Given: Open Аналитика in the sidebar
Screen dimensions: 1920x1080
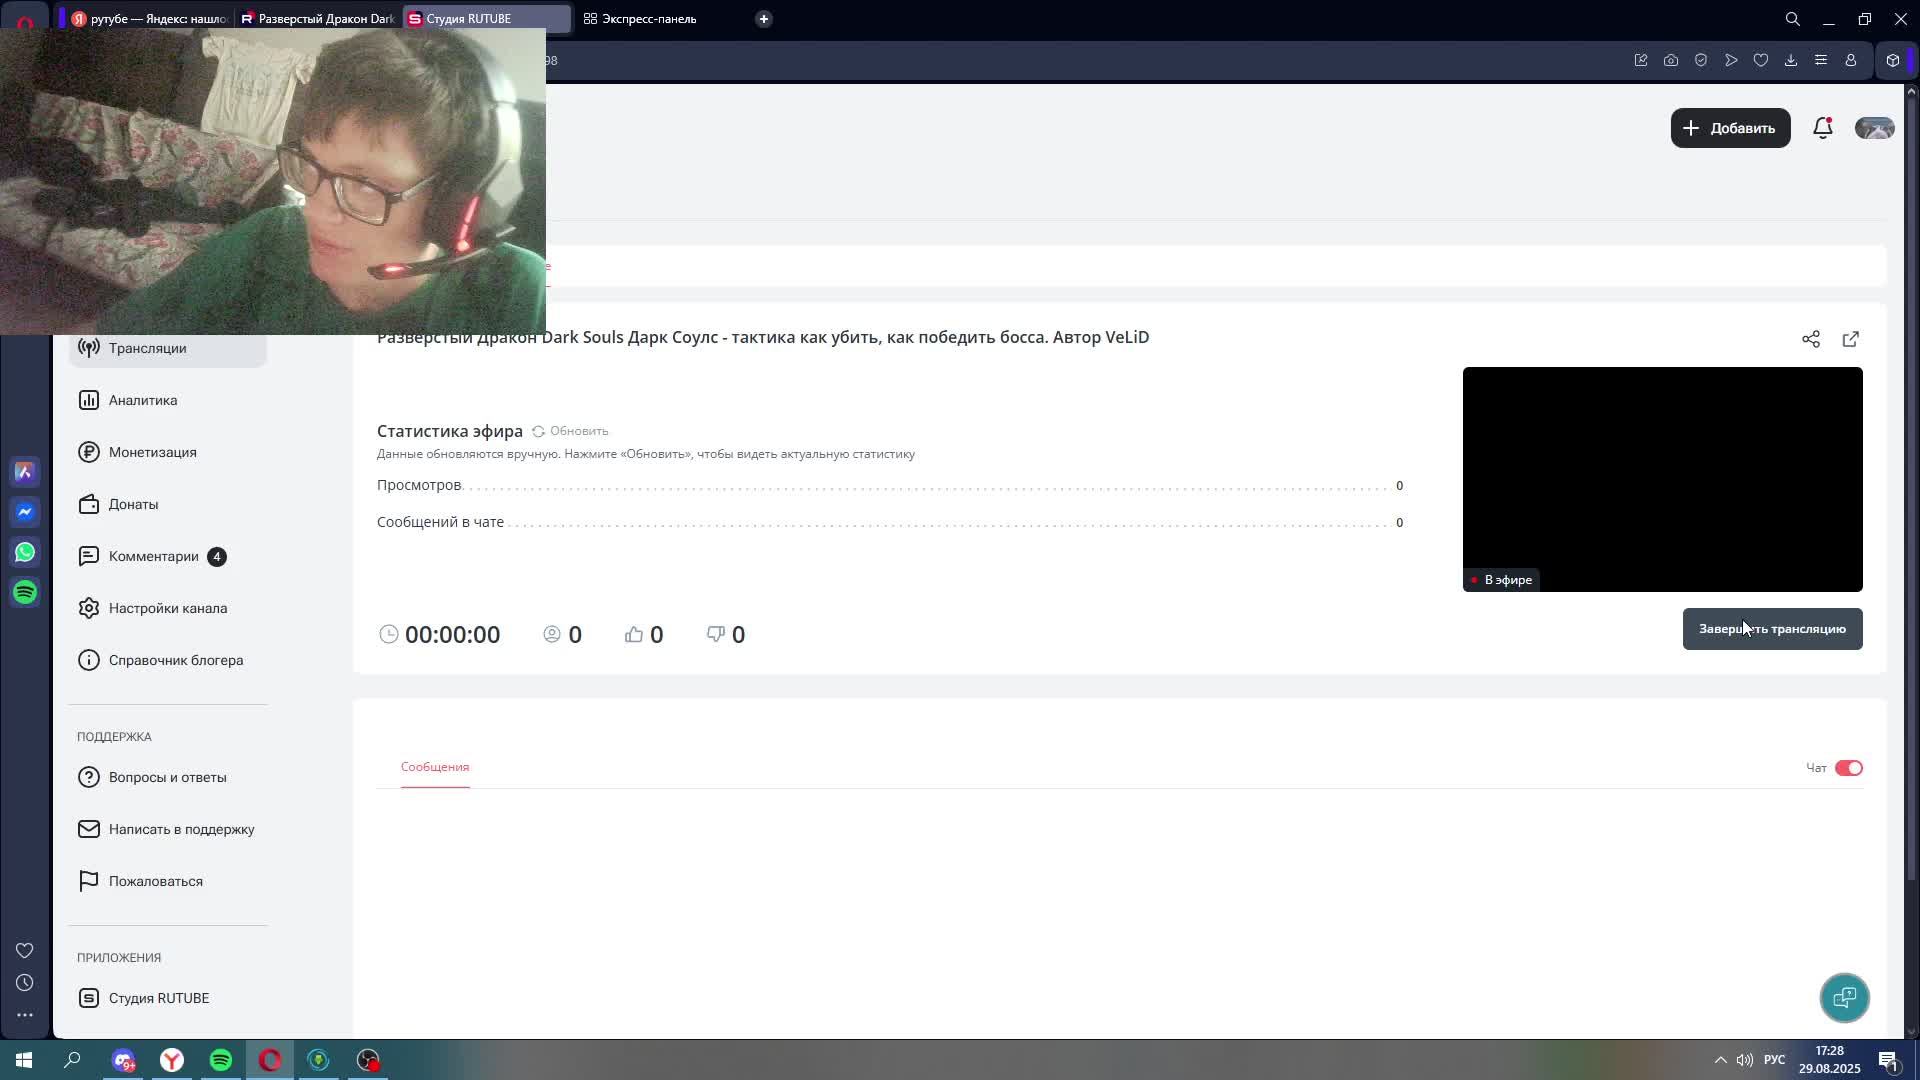Looking at the screenshot, I should [x=143, y=400].
